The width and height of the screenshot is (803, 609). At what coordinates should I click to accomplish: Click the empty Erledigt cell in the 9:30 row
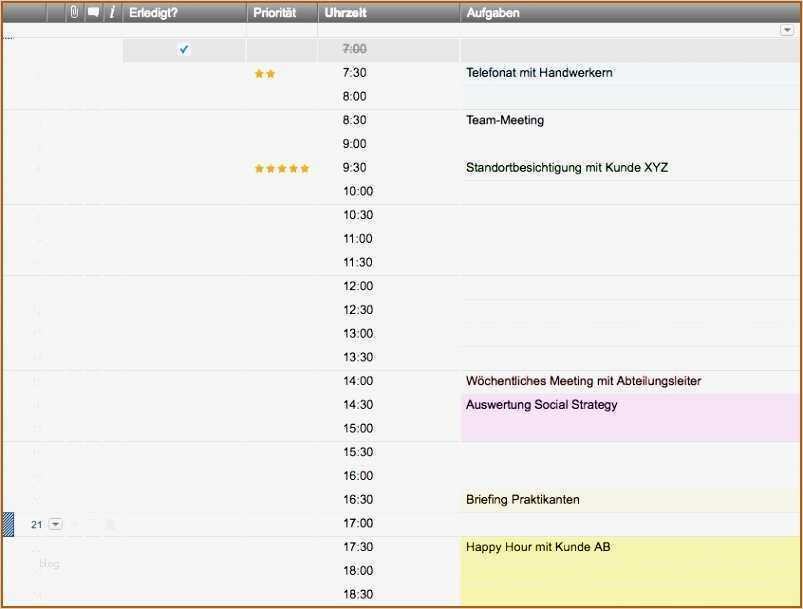184,167
